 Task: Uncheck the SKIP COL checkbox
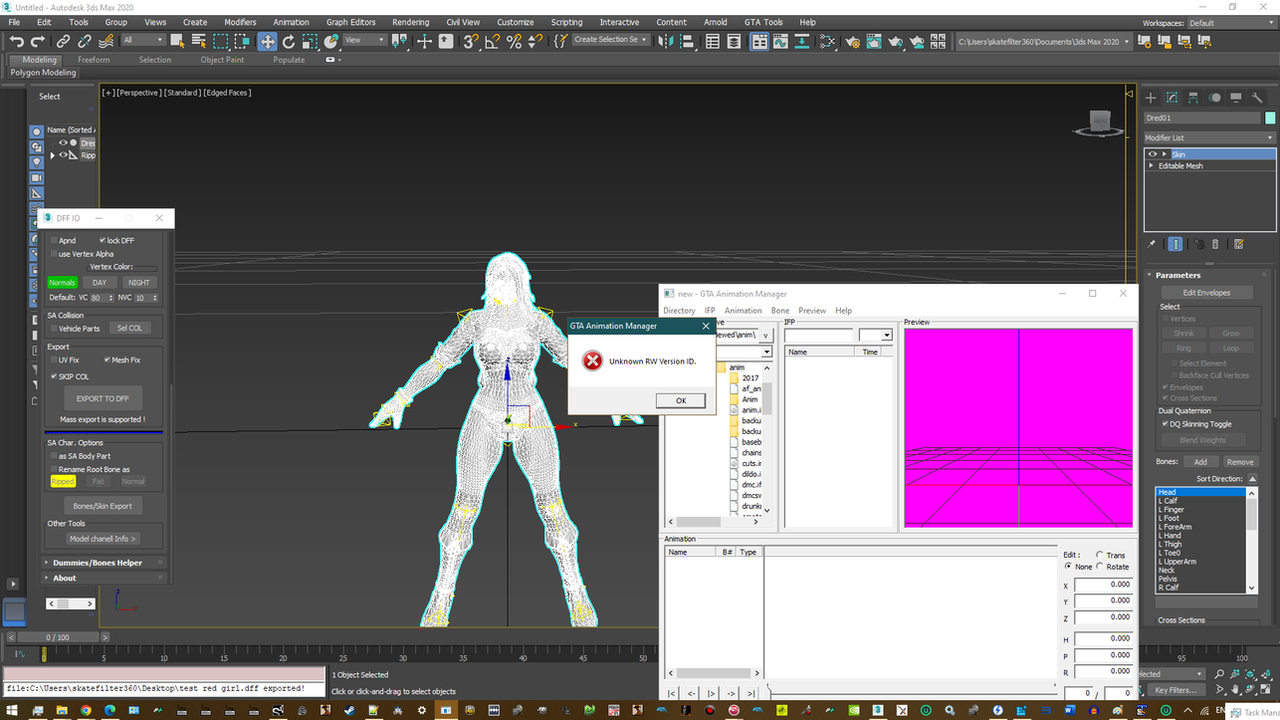pyautogui.click(x=54, y=376)
